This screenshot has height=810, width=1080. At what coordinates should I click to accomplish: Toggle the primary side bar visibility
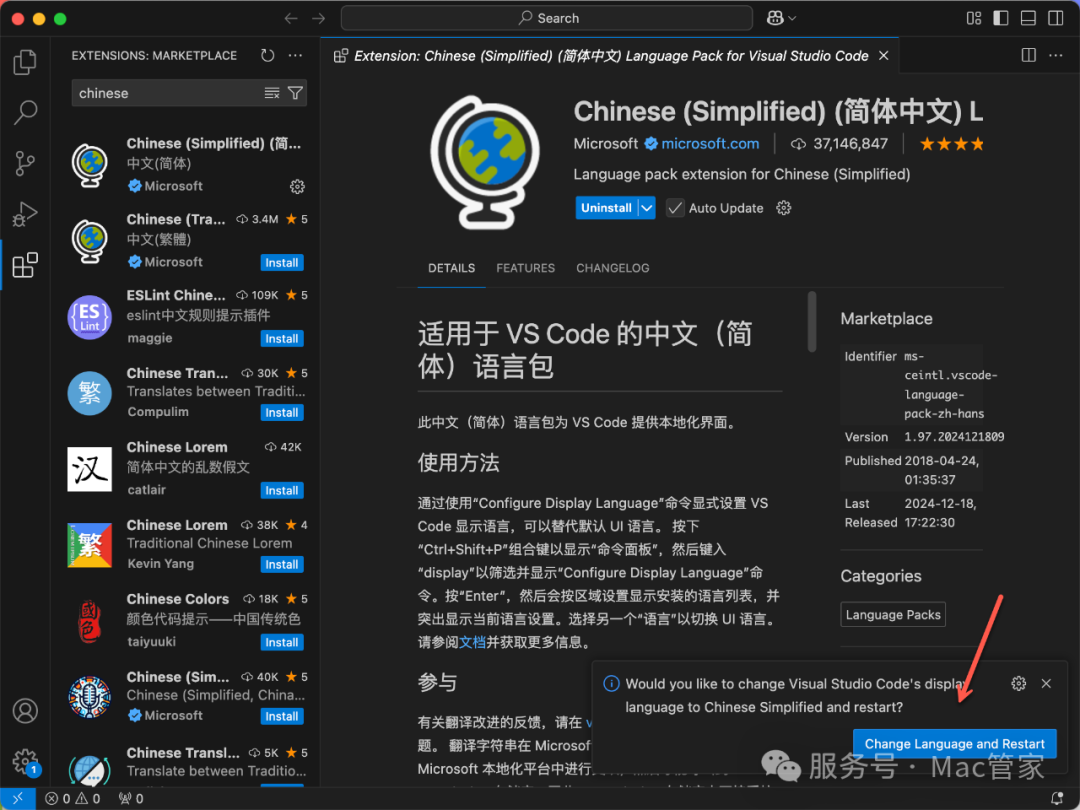tap(1001, 18)
